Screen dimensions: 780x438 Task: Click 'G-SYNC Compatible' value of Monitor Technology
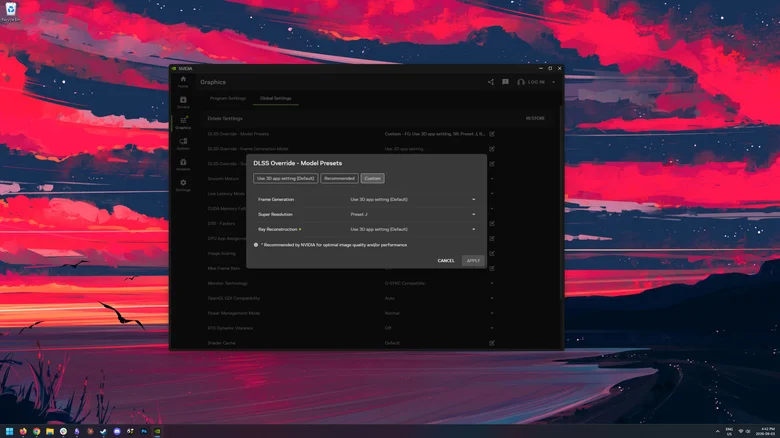pyautogui.click(x=404, y=283)
